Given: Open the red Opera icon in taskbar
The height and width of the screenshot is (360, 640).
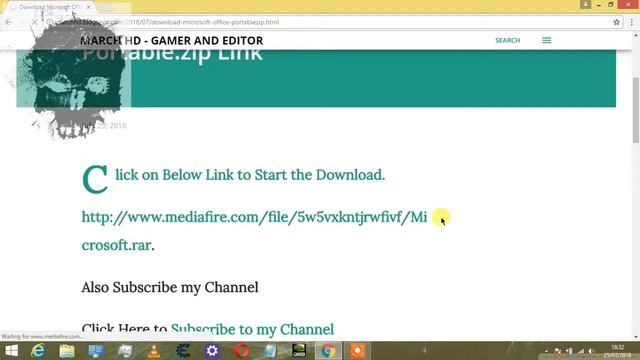Looking at the screenshot, I should (241, 351).
